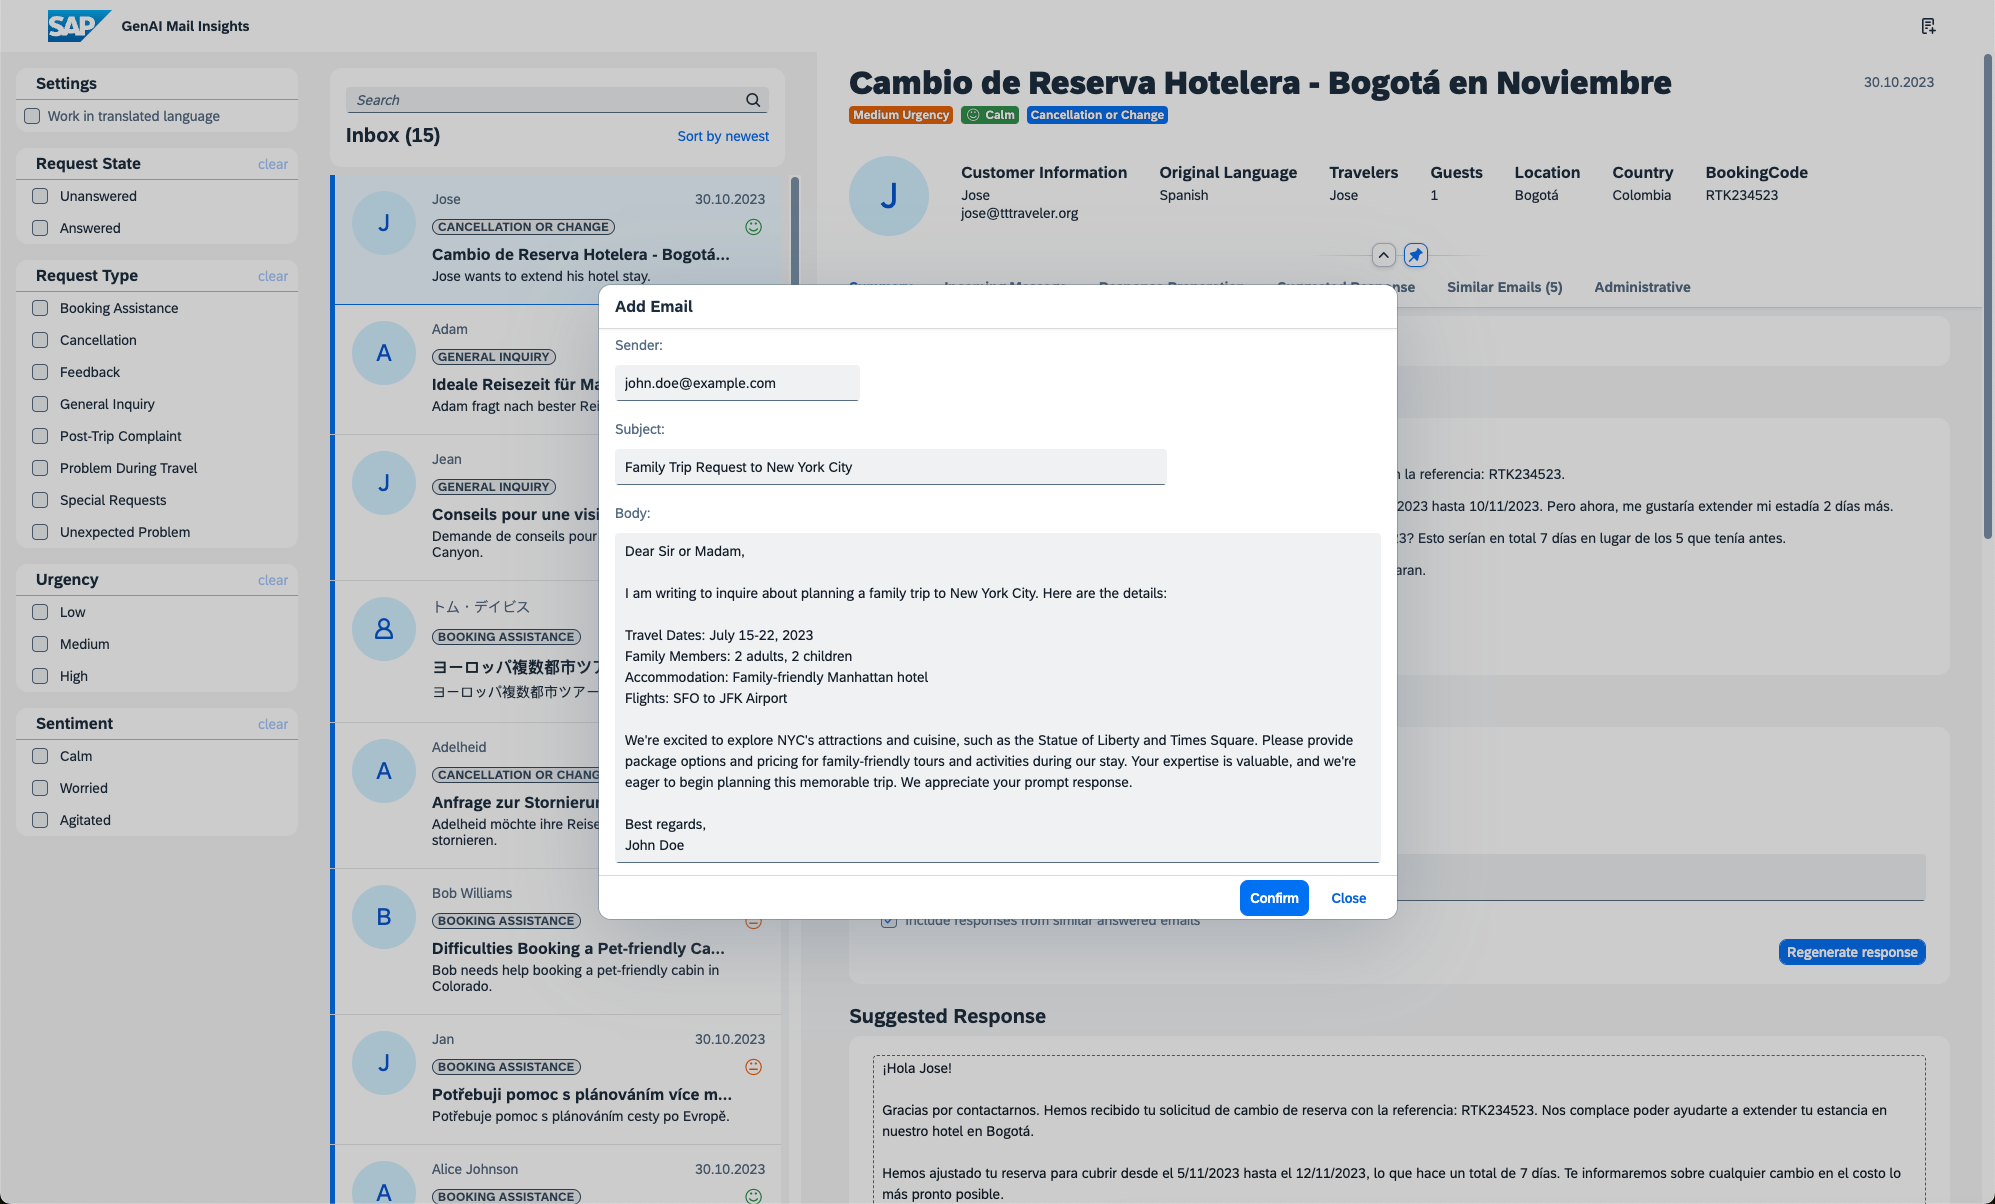Viewport: 1995px width, 1204px height.
Task: Click the add email icon top-right
Action: (1927, 26)
